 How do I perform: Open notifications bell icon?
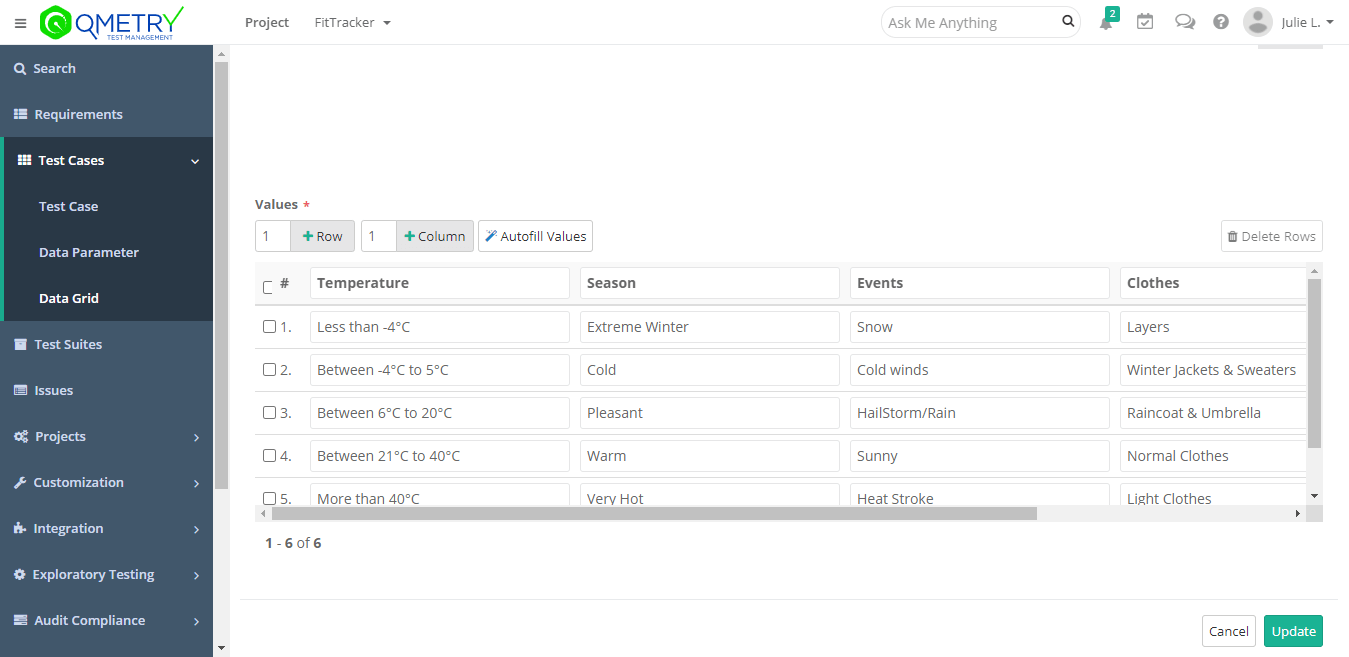1106,22
